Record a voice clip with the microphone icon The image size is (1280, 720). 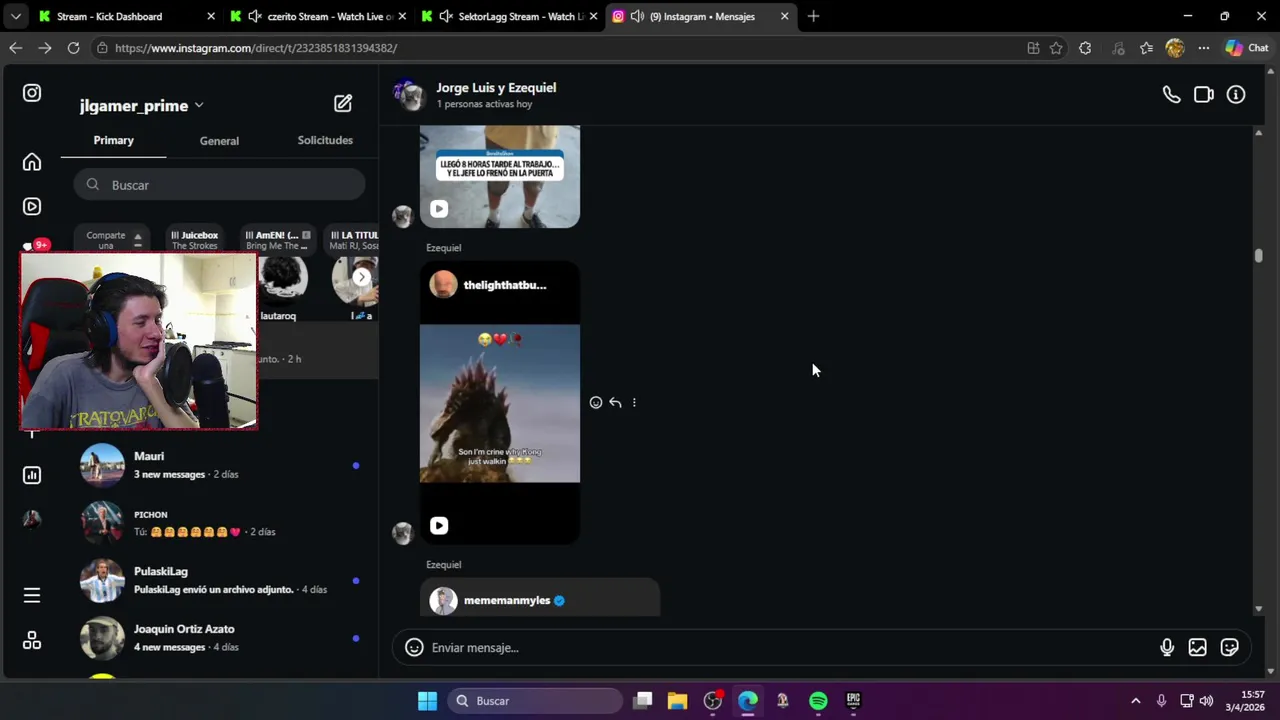click(x=1167, y=648)
